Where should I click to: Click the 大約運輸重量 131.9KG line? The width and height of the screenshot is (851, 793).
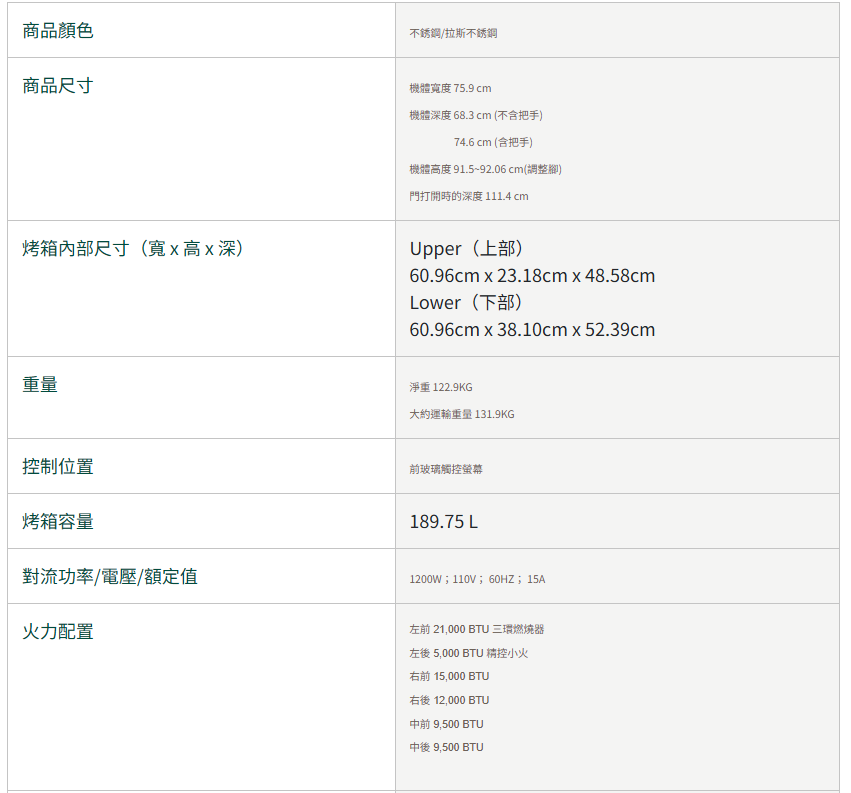click(462, 414)
